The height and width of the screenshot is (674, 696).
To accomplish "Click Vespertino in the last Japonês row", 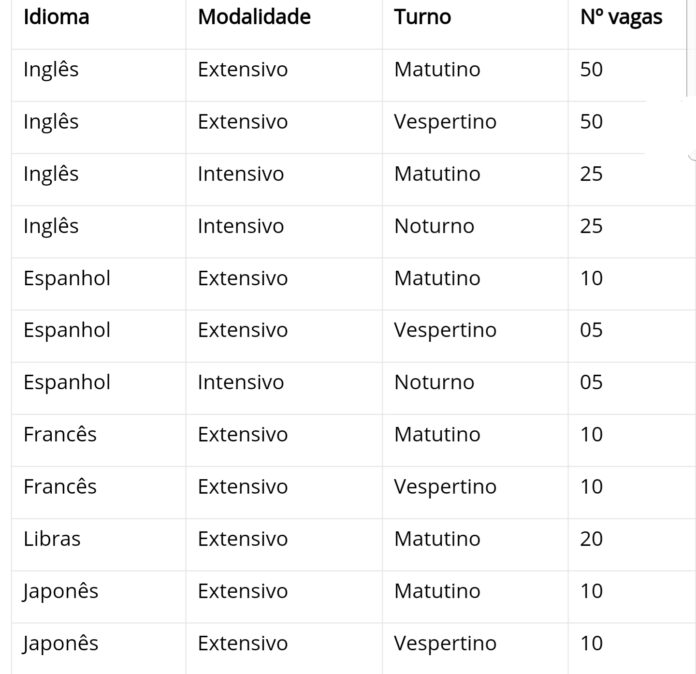I will tap(445, 643).
